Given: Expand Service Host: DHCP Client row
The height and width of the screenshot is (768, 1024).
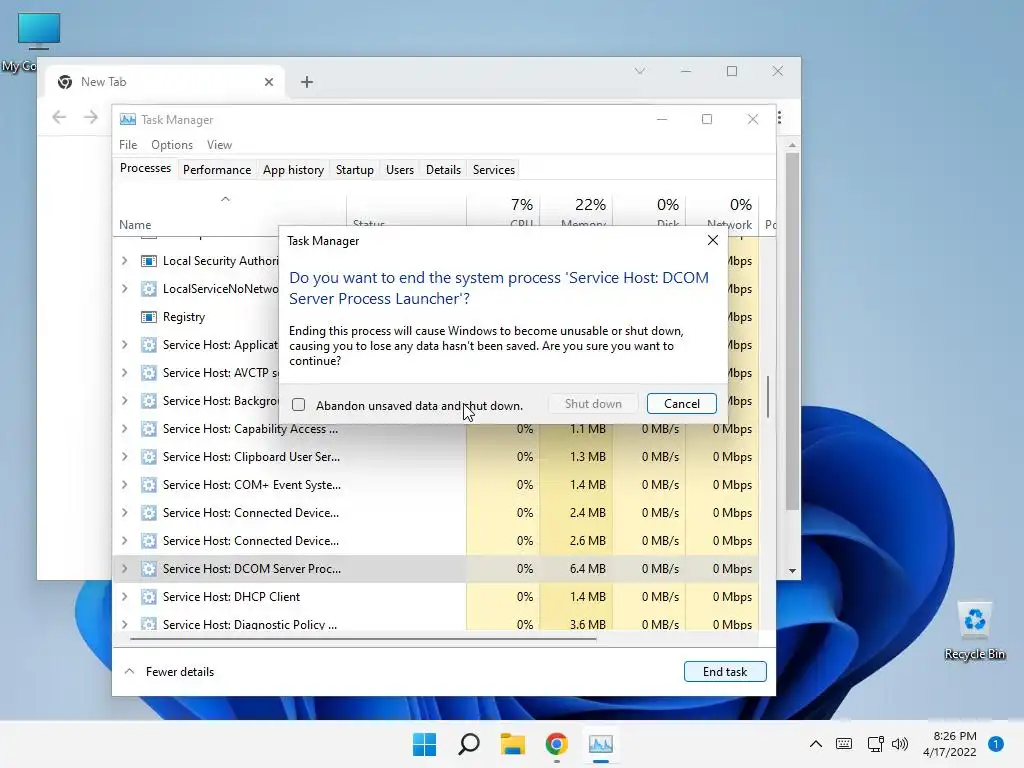Looking at the screenshot, I should pos(124,597).
